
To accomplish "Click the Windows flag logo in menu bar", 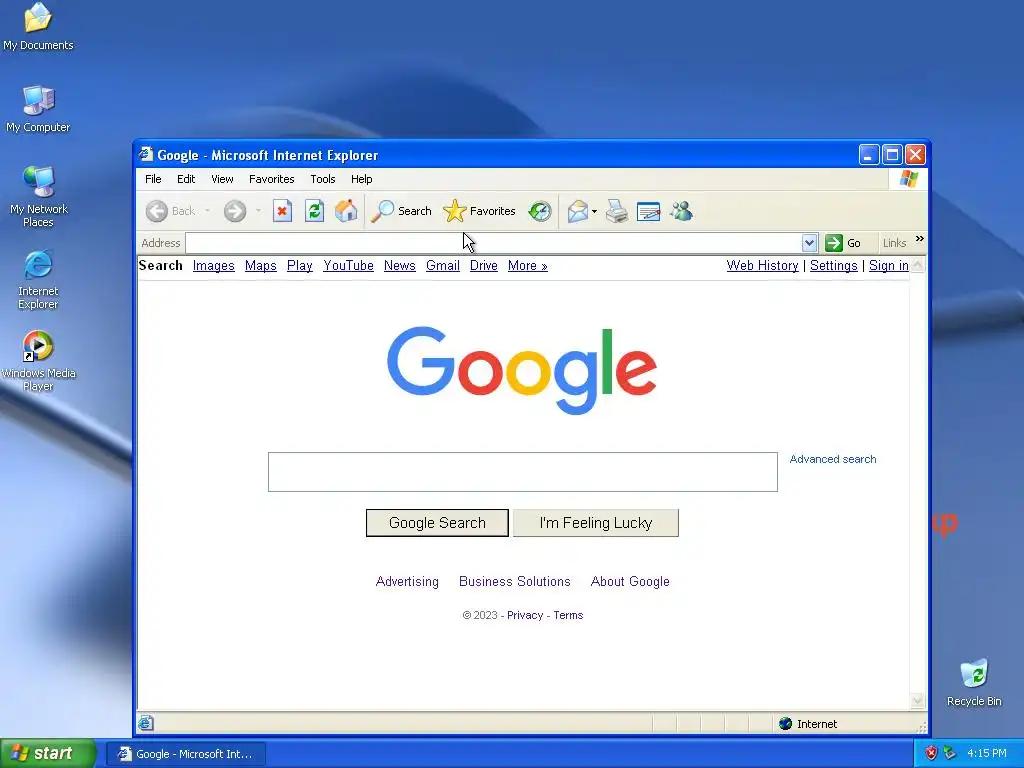I will point(908,178).
